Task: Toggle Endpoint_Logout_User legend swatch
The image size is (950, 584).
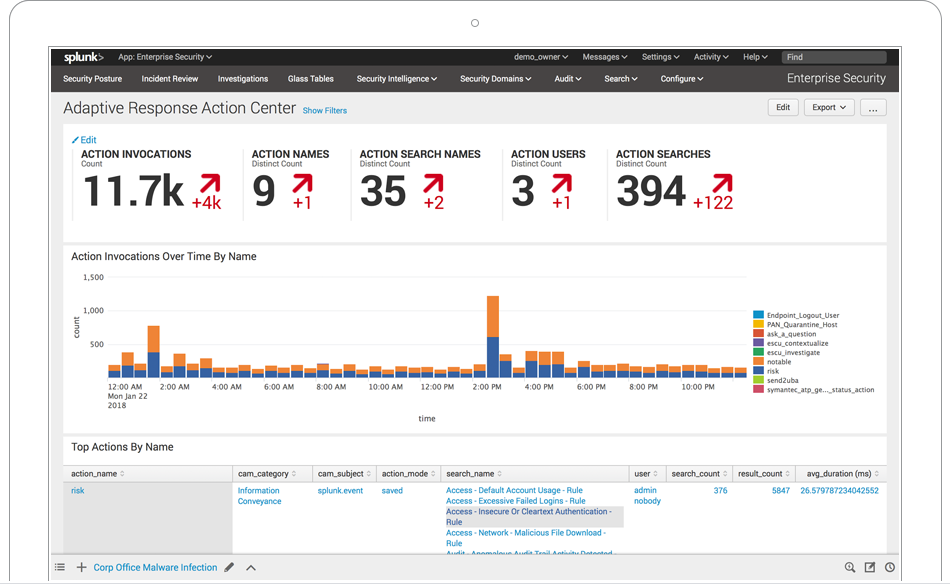Action: click(758, 315)
